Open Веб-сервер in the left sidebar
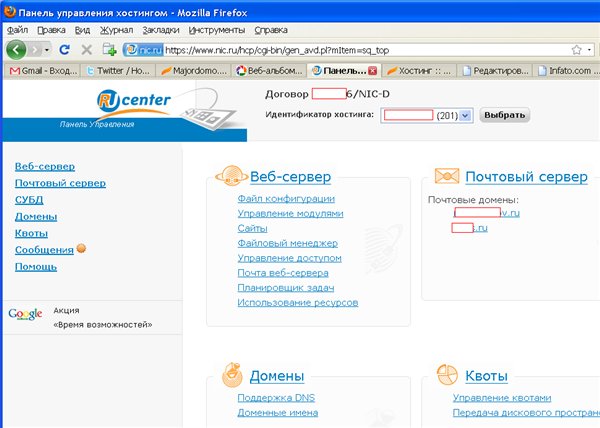The image size is (600, 428). click(45, 167)
